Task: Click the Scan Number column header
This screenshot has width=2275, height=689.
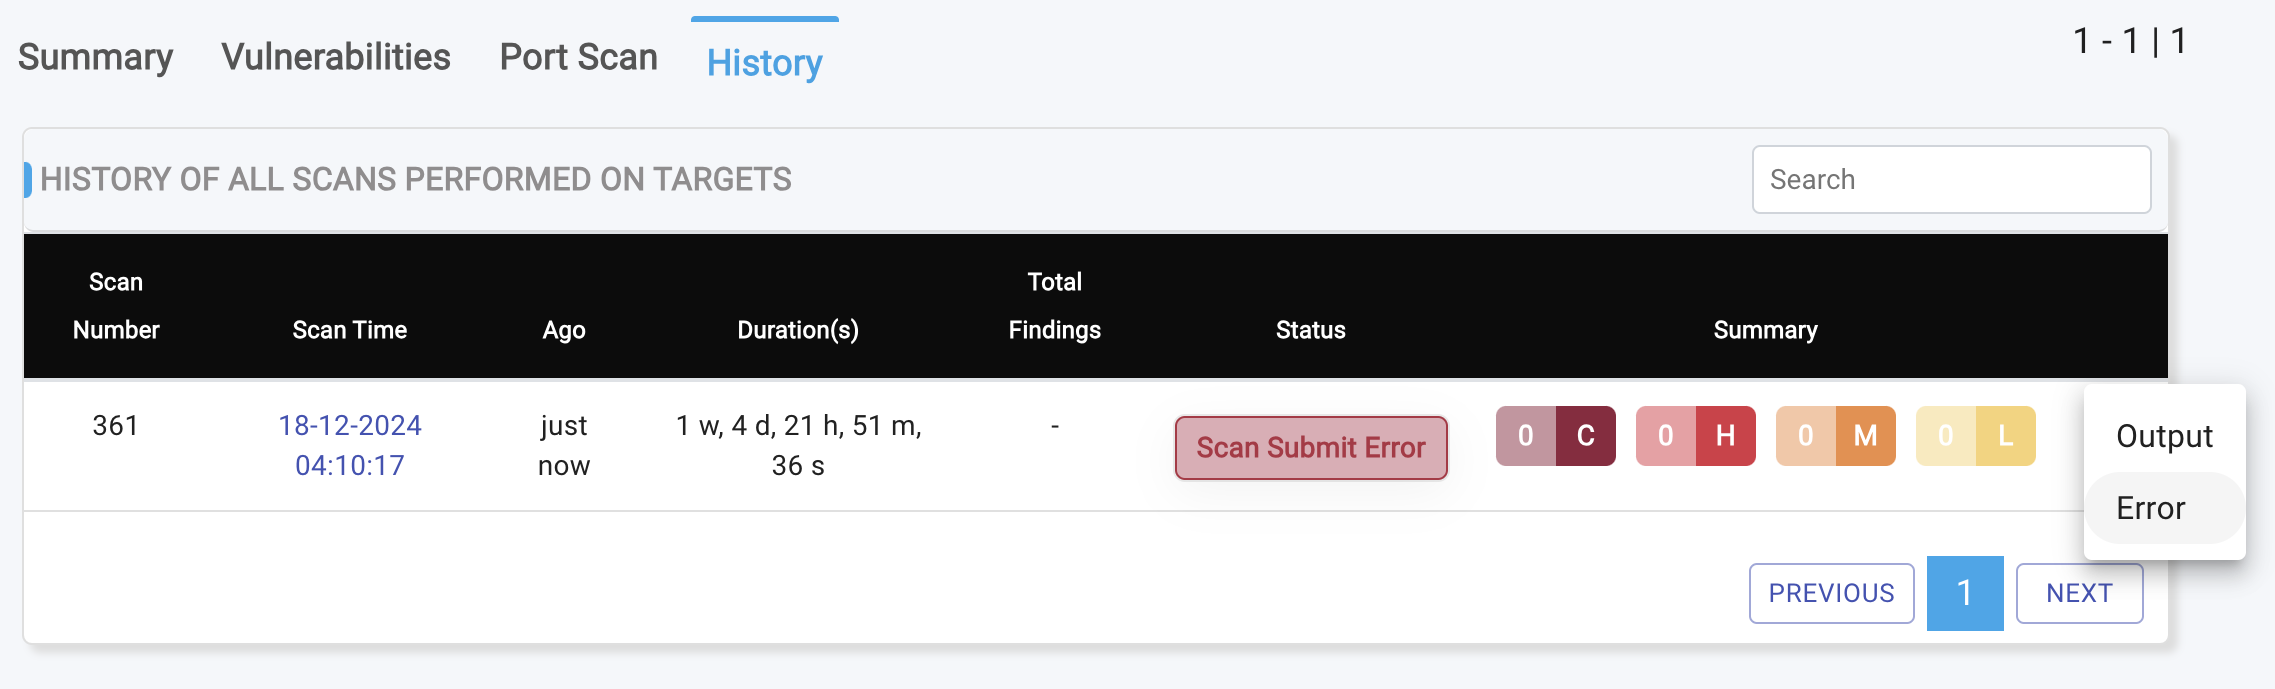Action: click(116, 306)
